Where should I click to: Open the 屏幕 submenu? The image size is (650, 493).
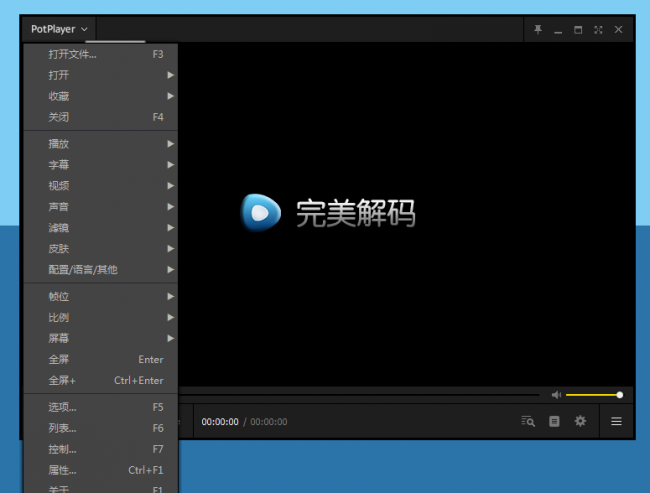click(x=101, y=338)
